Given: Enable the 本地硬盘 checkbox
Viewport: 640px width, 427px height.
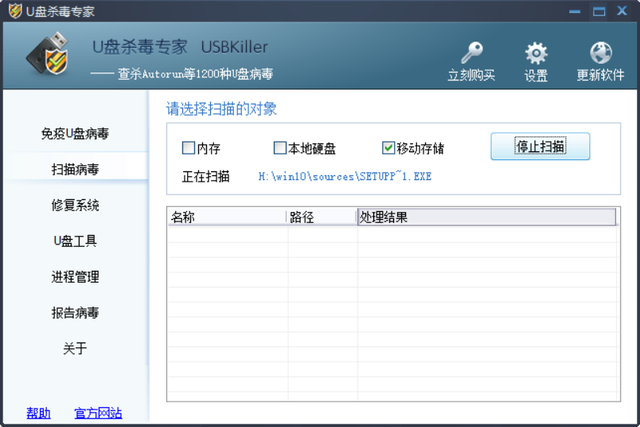Looking at the screenshot, I should 280,148.
